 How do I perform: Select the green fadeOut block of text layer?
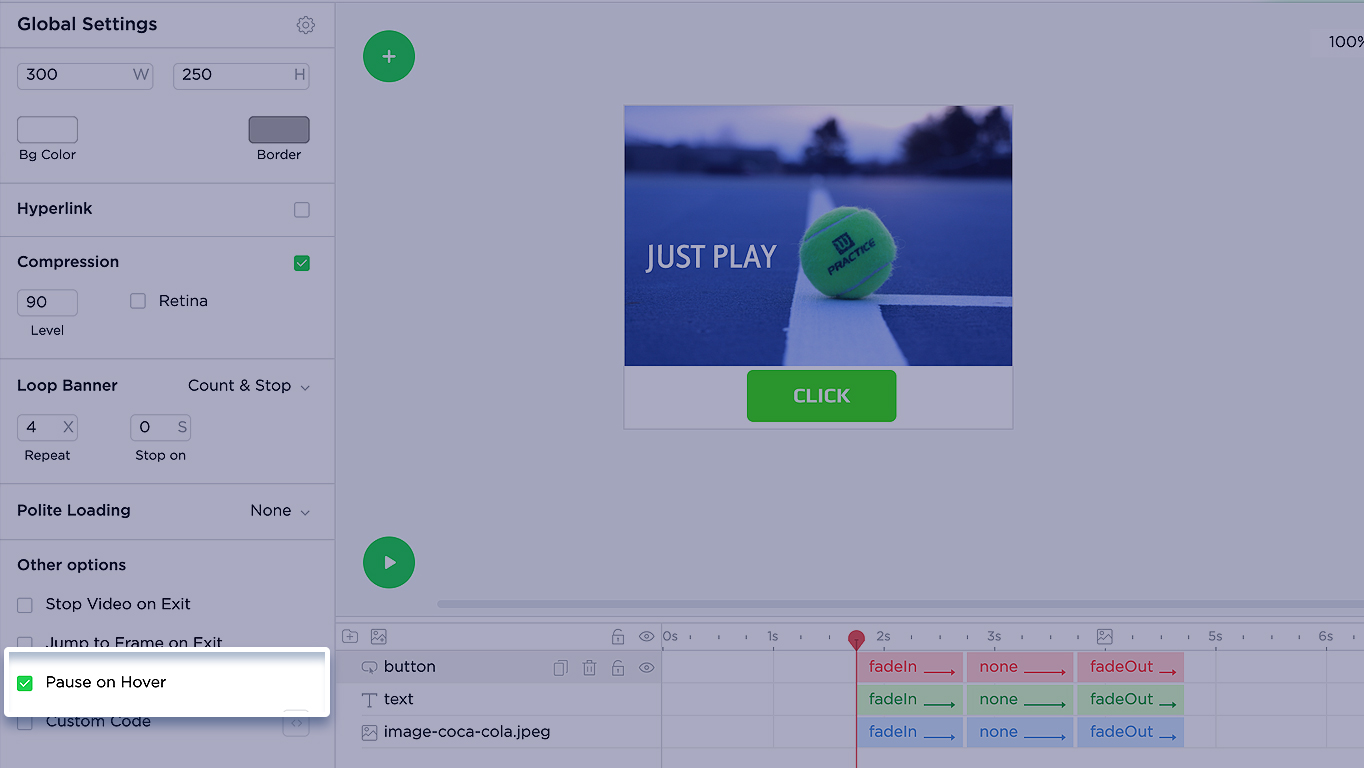1130,700
